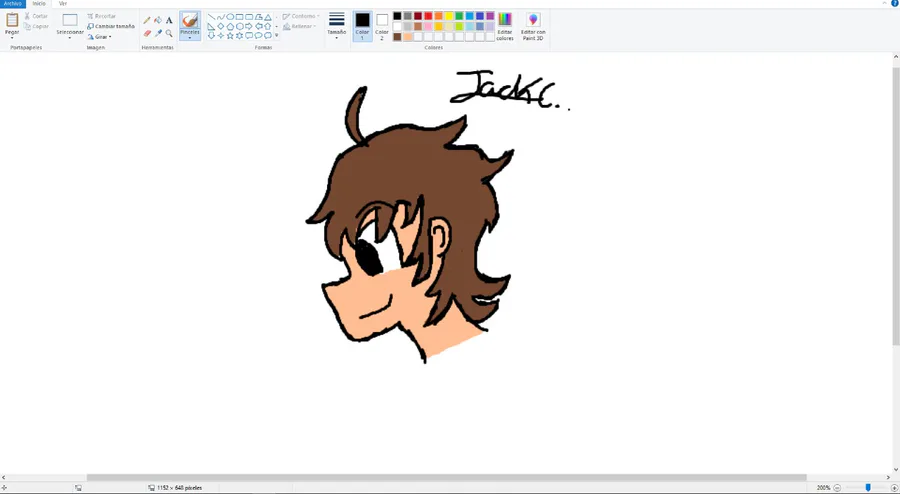Pick the red color swatch
This screenshot has height=494, width=900.
tap(428, 16)
